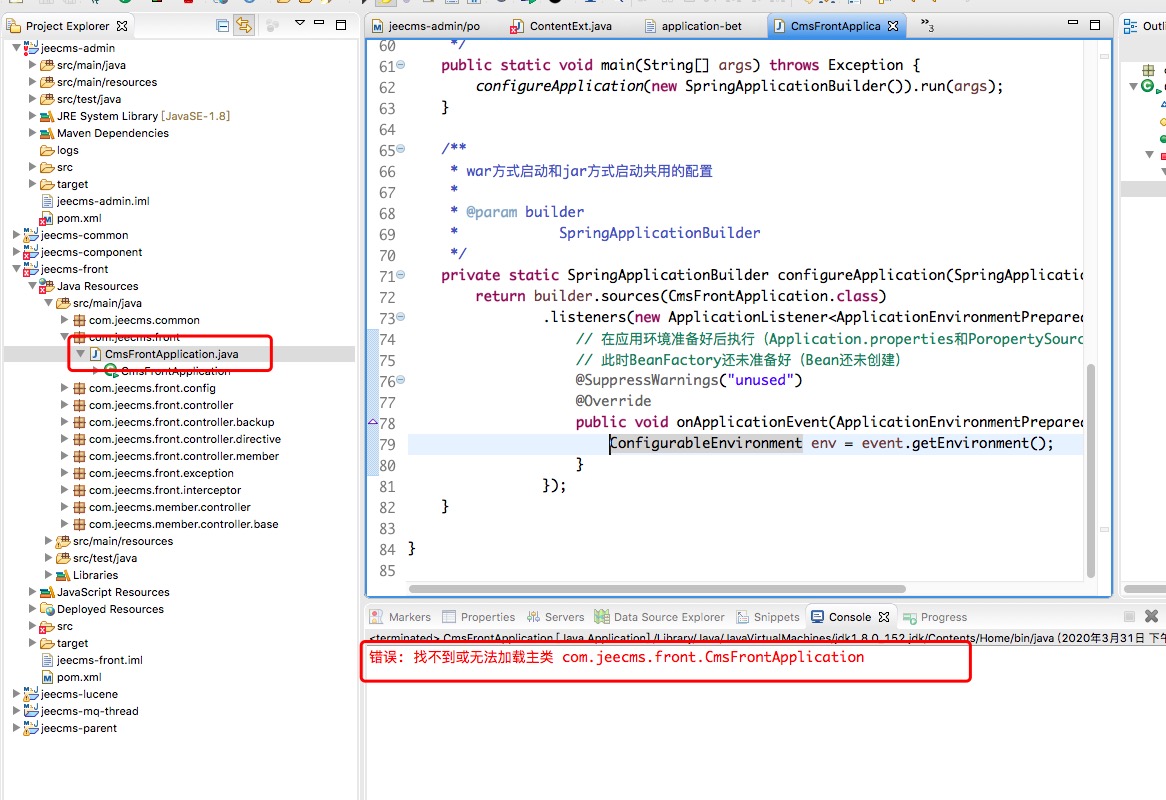
Task: Close the CmsFrontApplication editor tab
Action: (x=893, y=26)
